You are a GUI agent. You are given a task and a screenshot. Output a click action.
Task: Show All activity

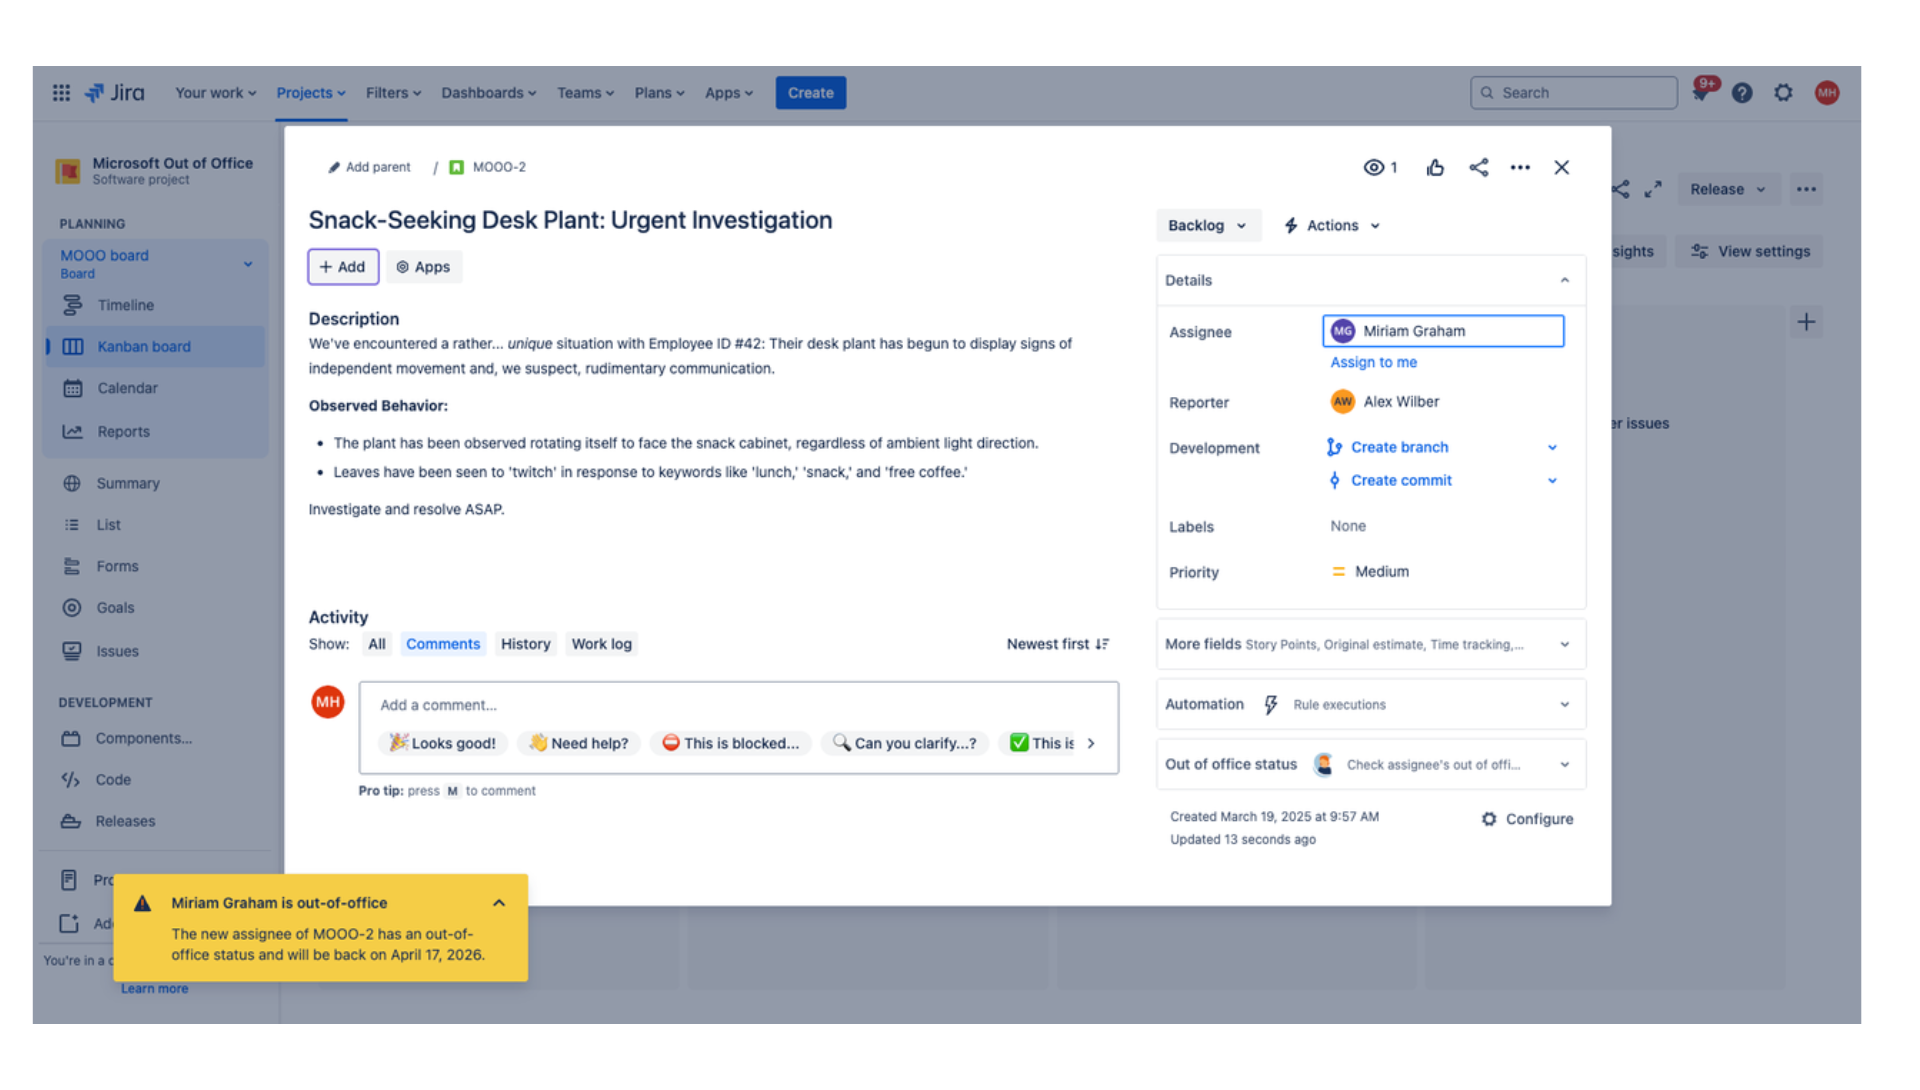(376, 644)
